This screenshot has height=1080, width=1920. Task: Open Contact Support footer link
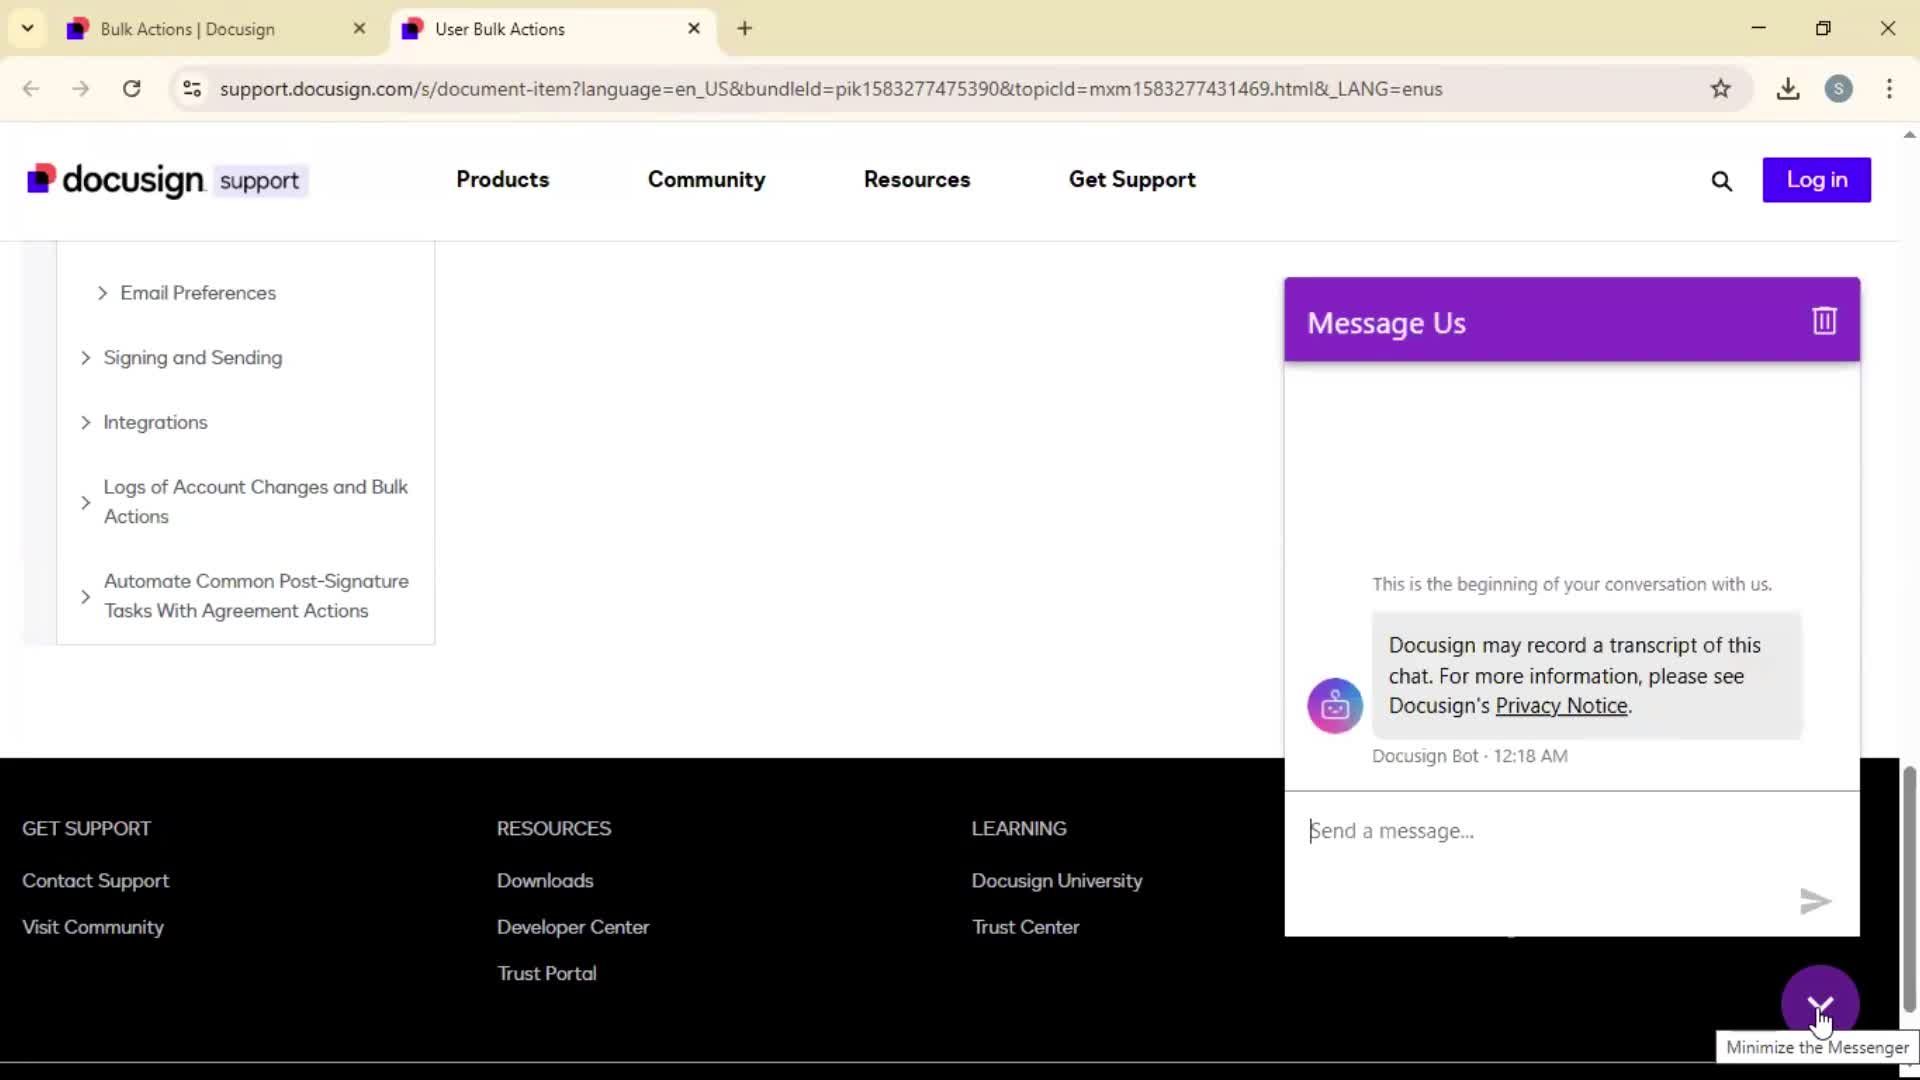(96, 881)
